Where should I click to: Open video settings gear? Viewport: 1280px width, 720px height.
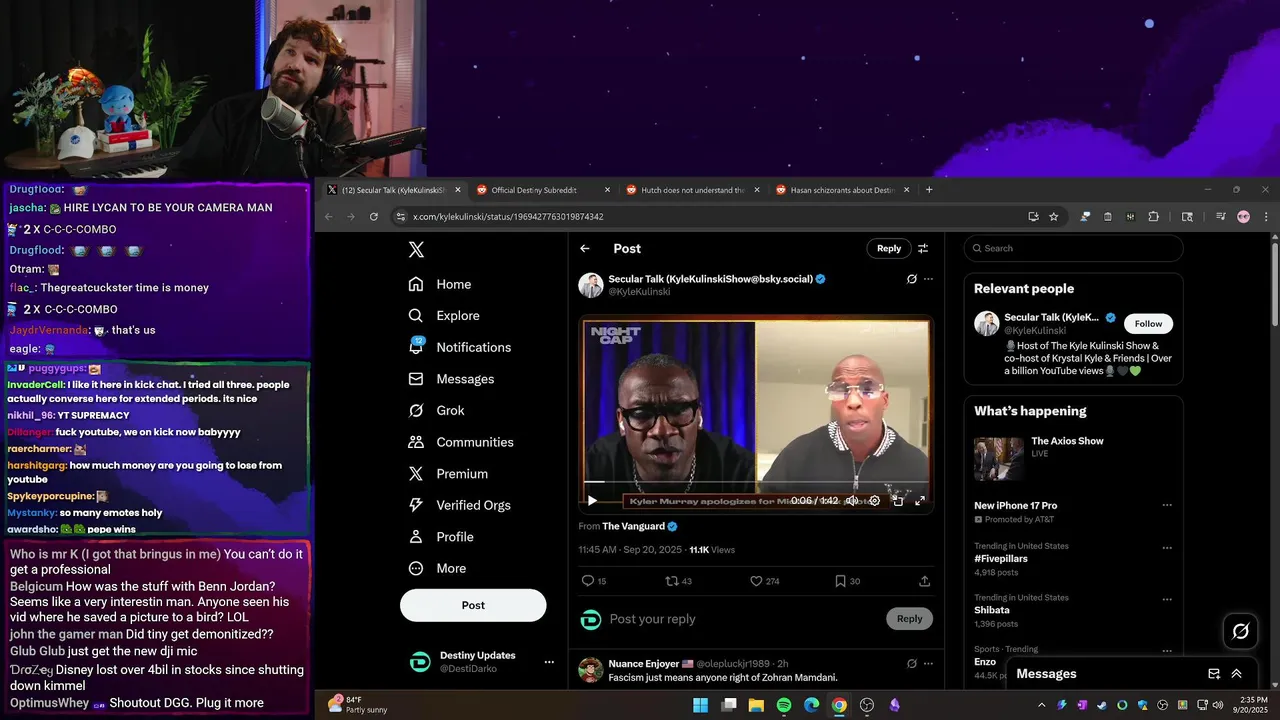coord(874,501)
